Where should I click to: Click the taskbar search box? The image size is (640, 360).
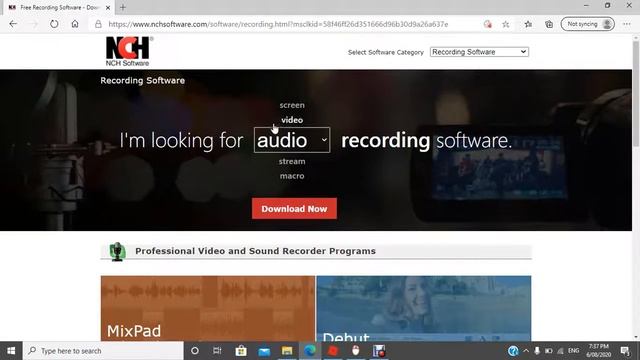tap(103, 351)
